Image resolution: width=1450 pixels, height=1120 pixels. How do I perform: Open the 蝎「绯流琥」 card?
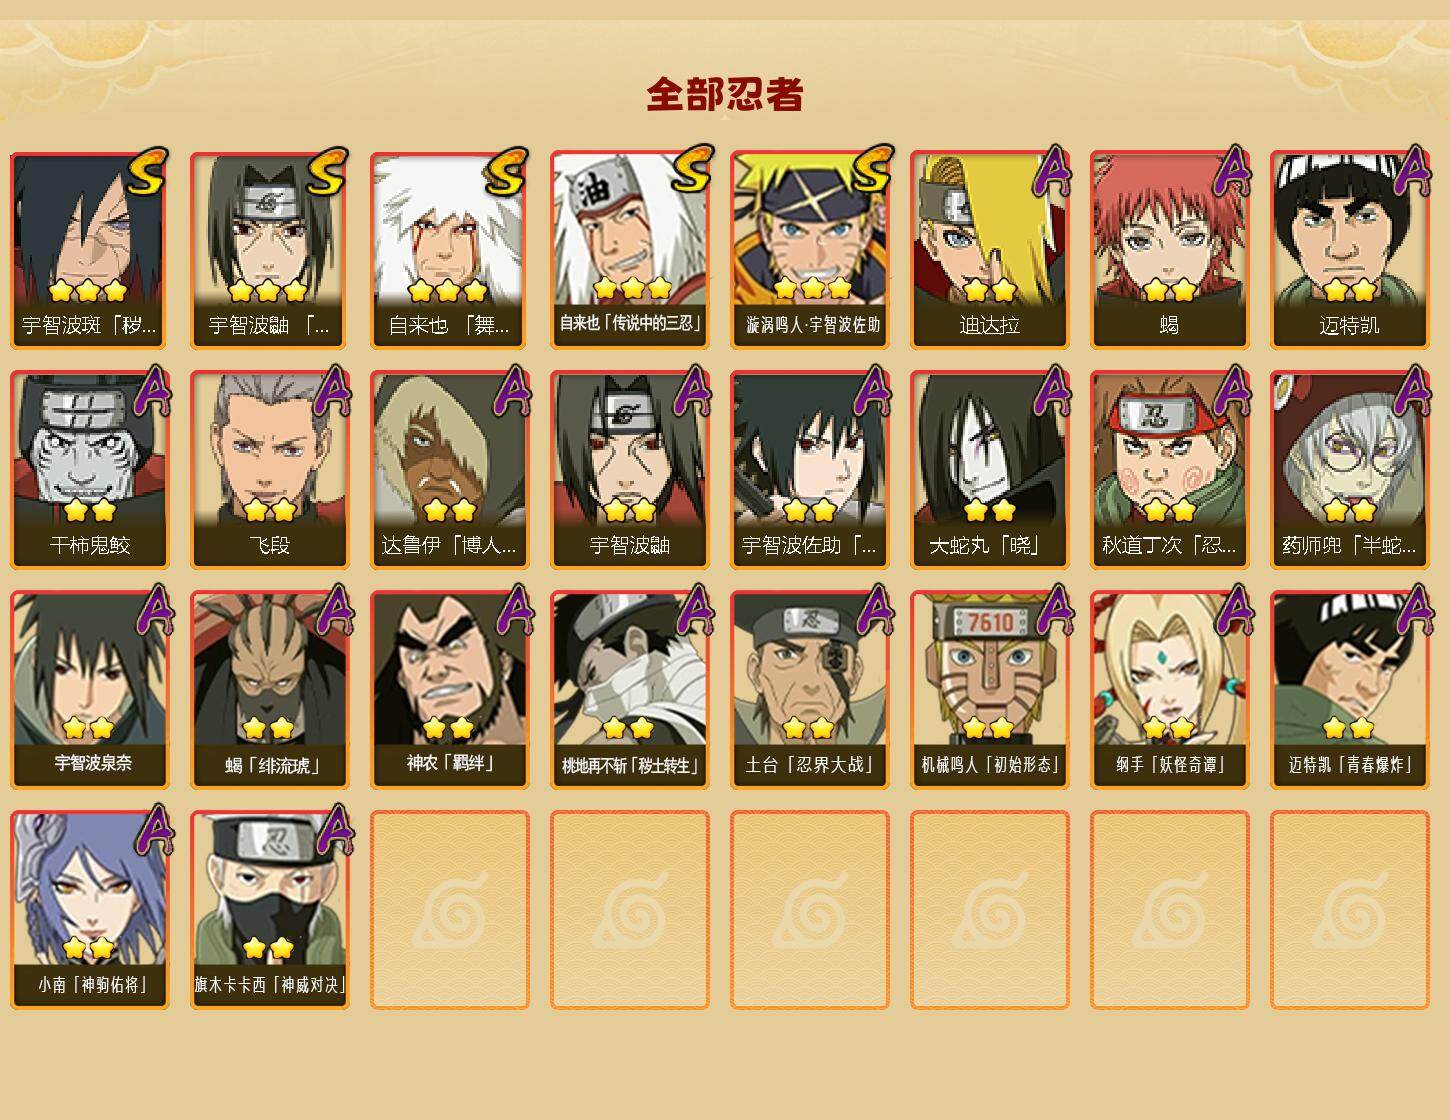pos(270,690)
